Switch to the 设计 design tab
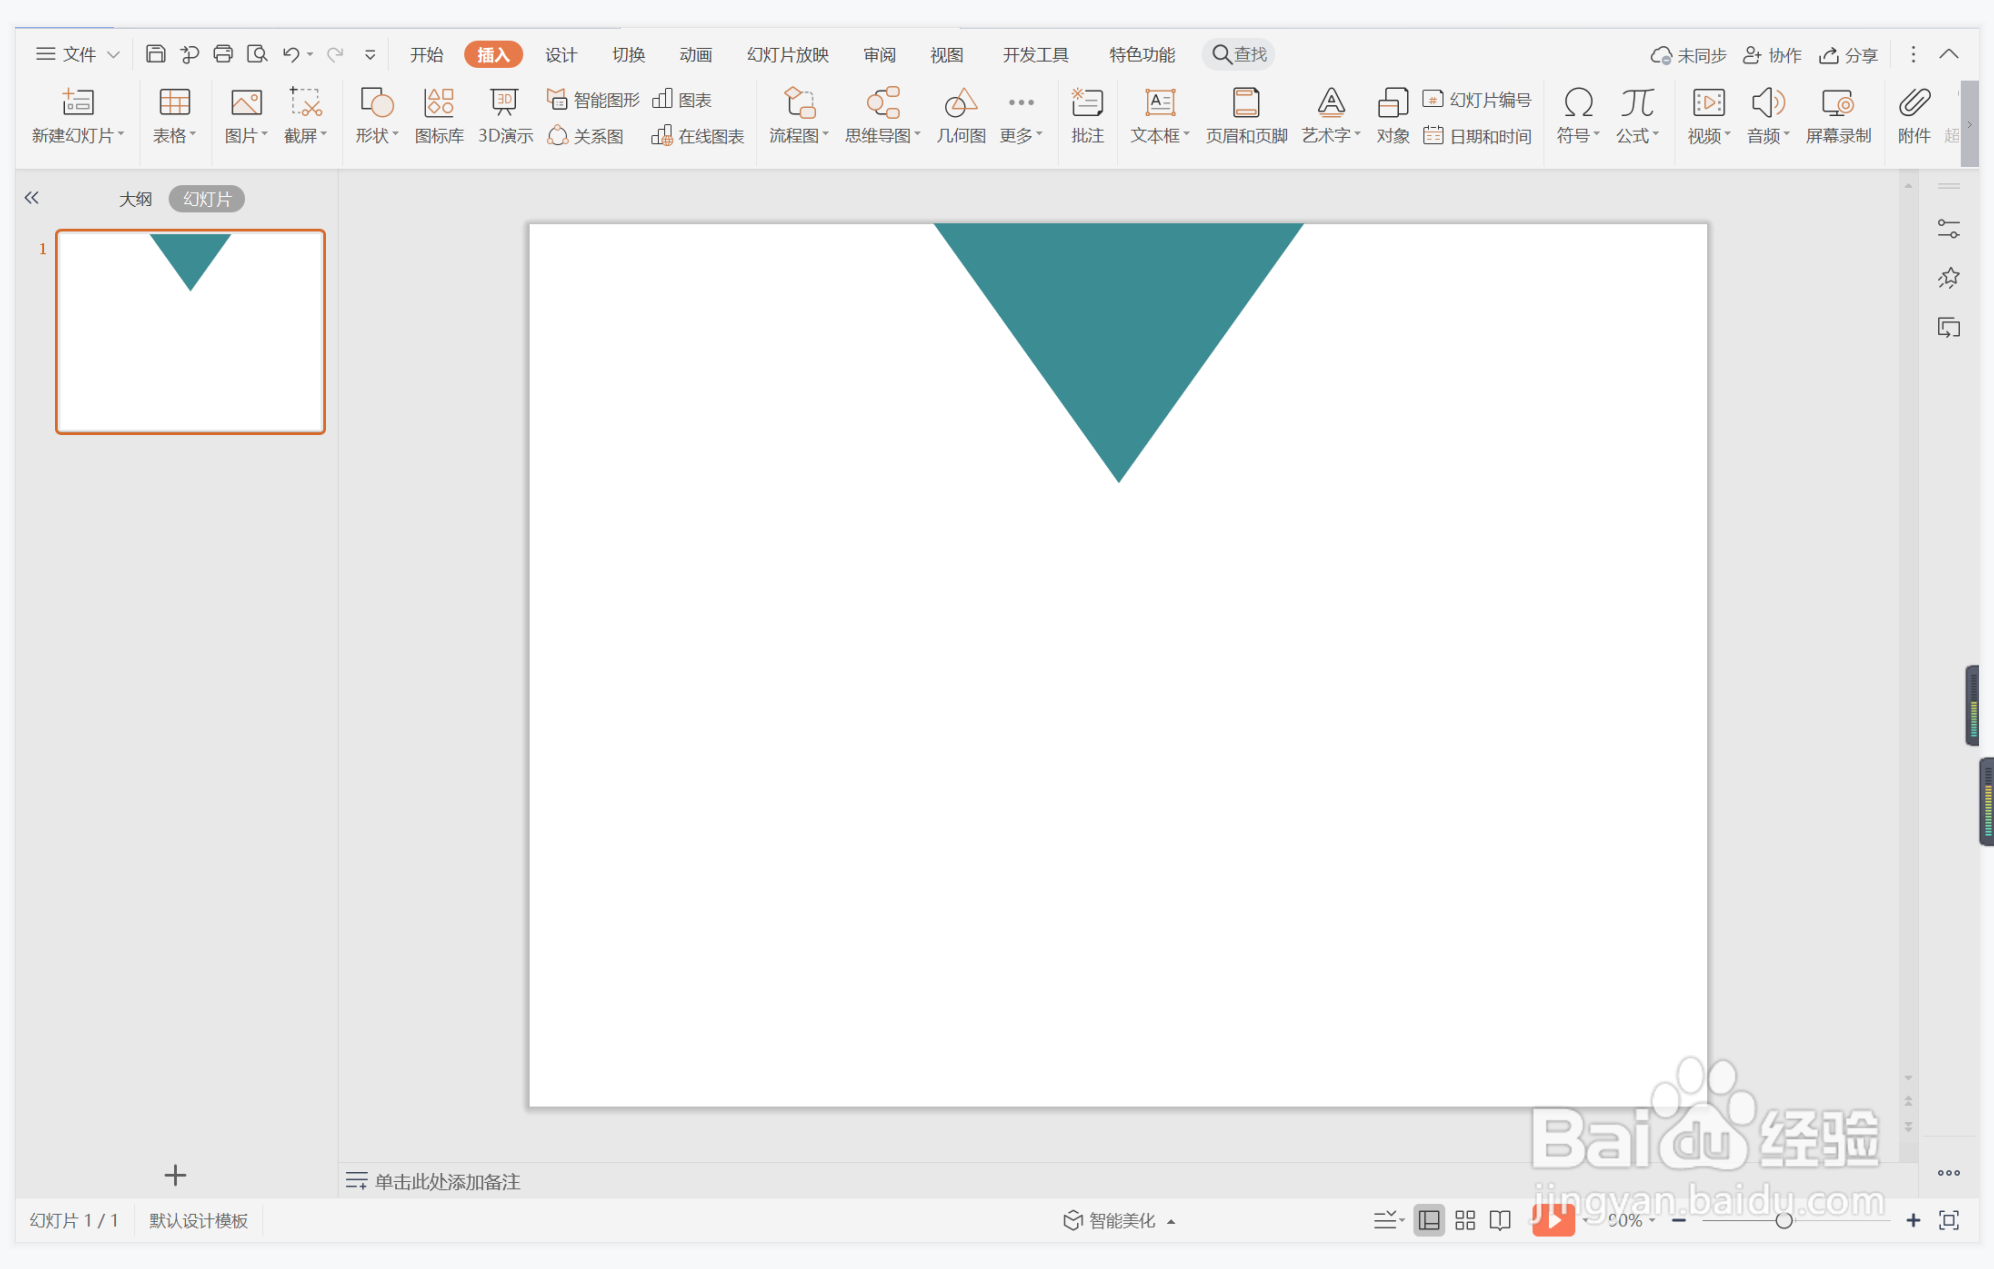This screenshot has height=1269, width=1994. click(x=560, y=54)
